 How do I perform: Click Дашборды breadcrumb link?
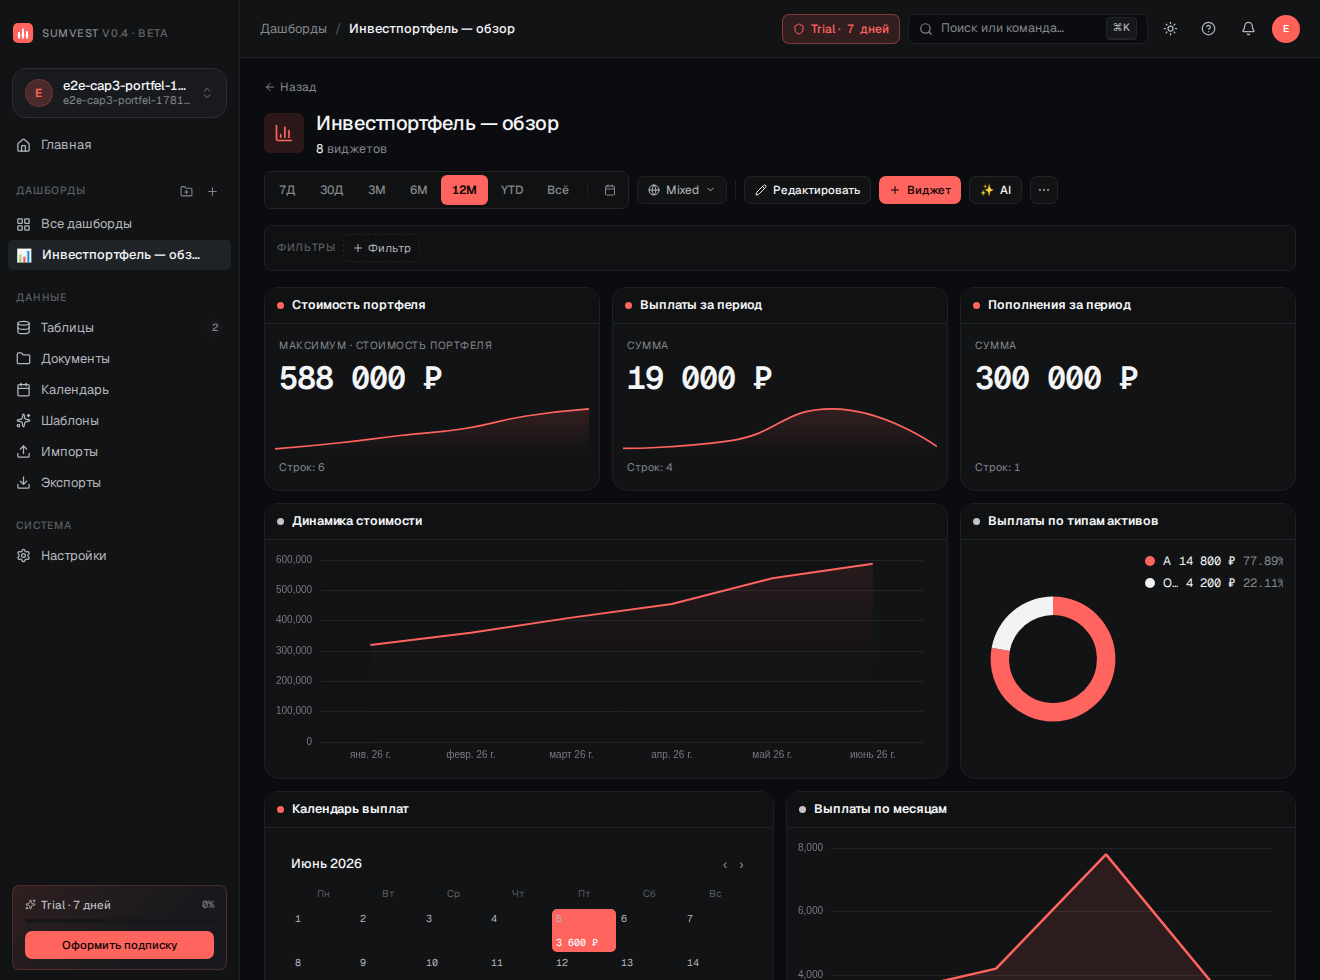(x=293, y=29)
